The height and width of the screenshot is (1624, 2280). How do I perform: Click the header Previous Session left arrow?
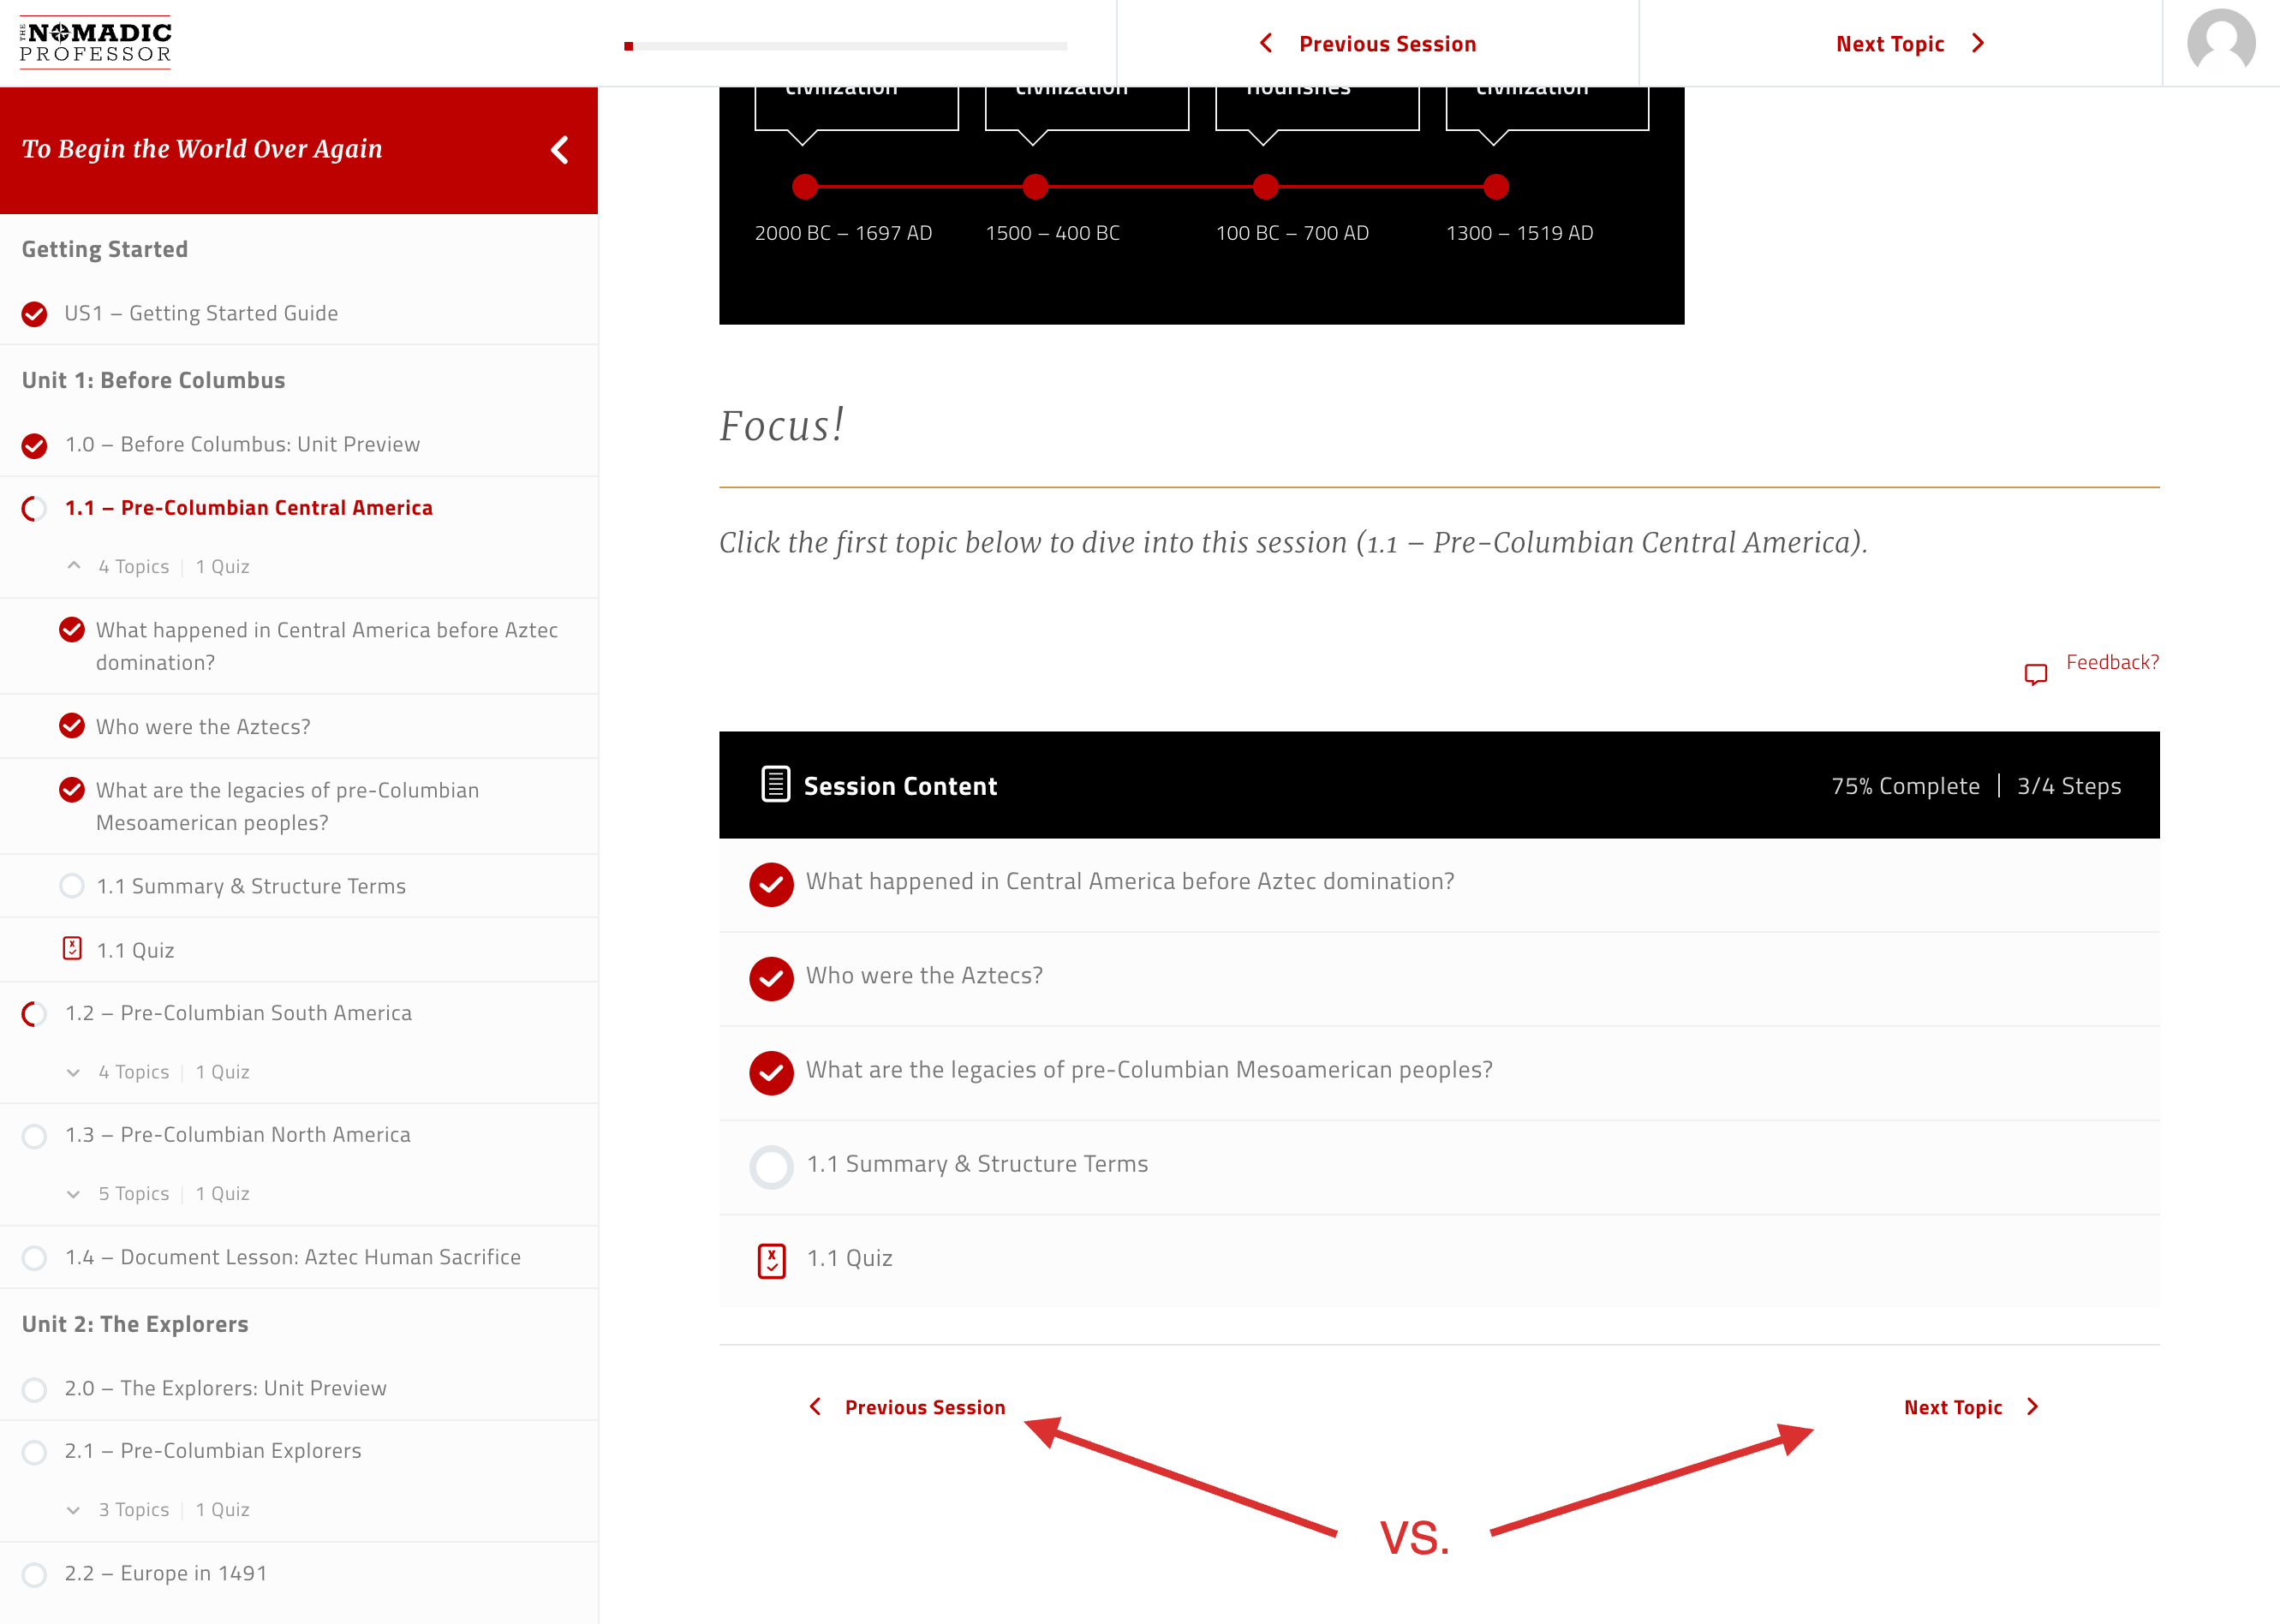coord(1266,43)
